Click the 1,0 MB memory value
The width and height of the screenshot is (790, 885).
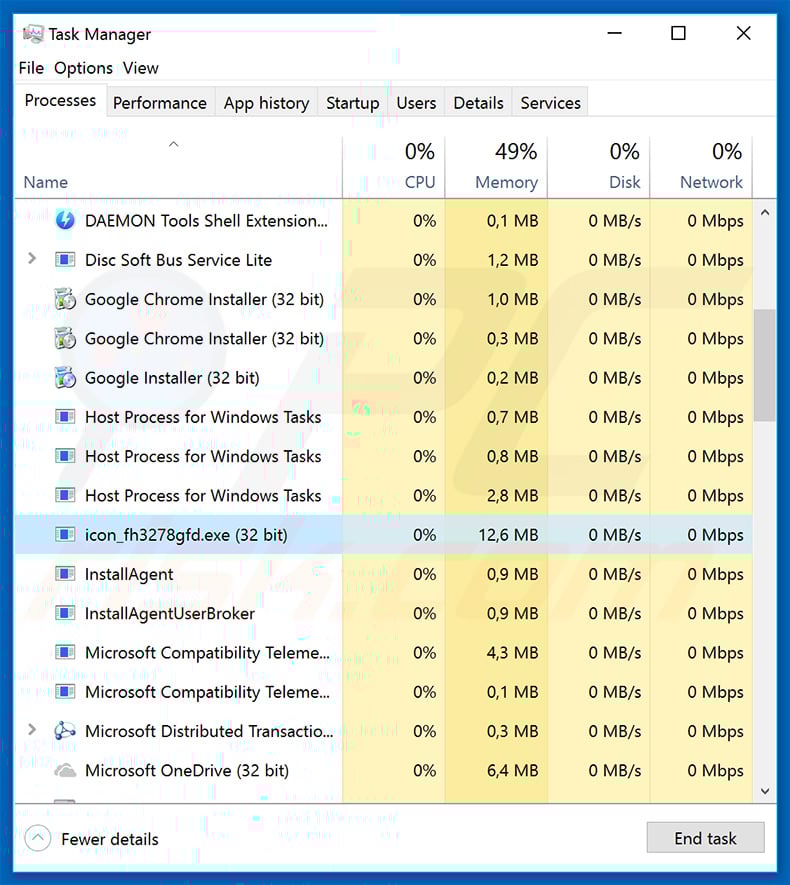[512, 299]
